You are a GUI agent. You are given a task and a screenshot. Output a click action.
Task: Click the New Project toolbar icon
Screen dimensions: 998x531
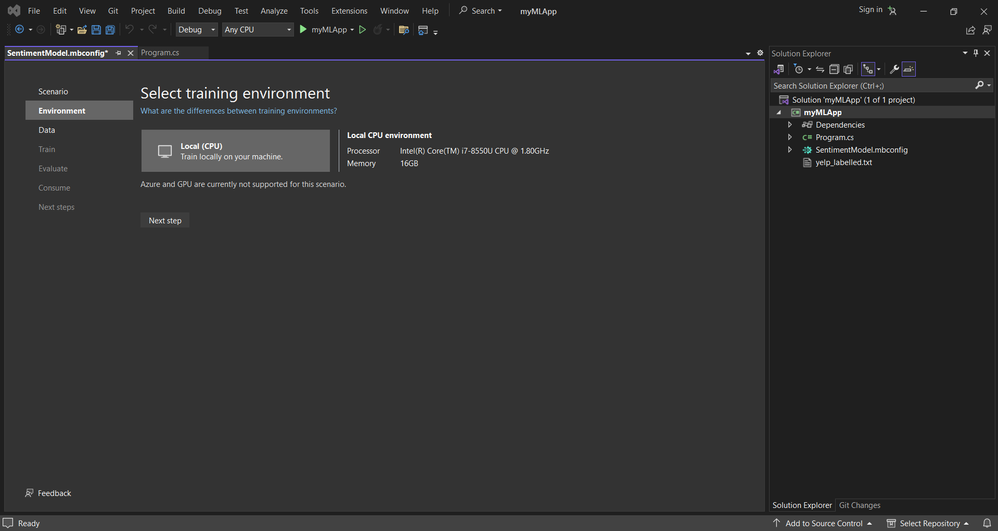point(60,30)
